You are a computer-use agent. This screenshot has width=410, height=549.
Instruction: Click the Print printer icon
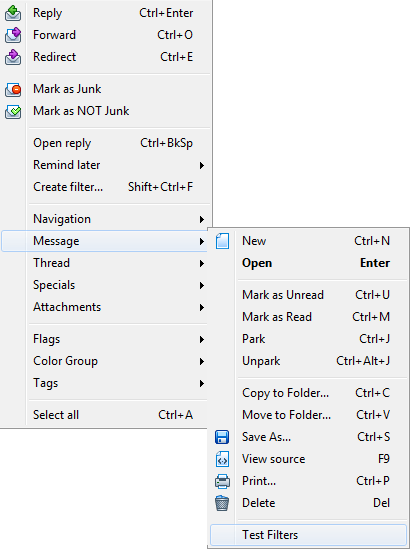coord(222,481)
